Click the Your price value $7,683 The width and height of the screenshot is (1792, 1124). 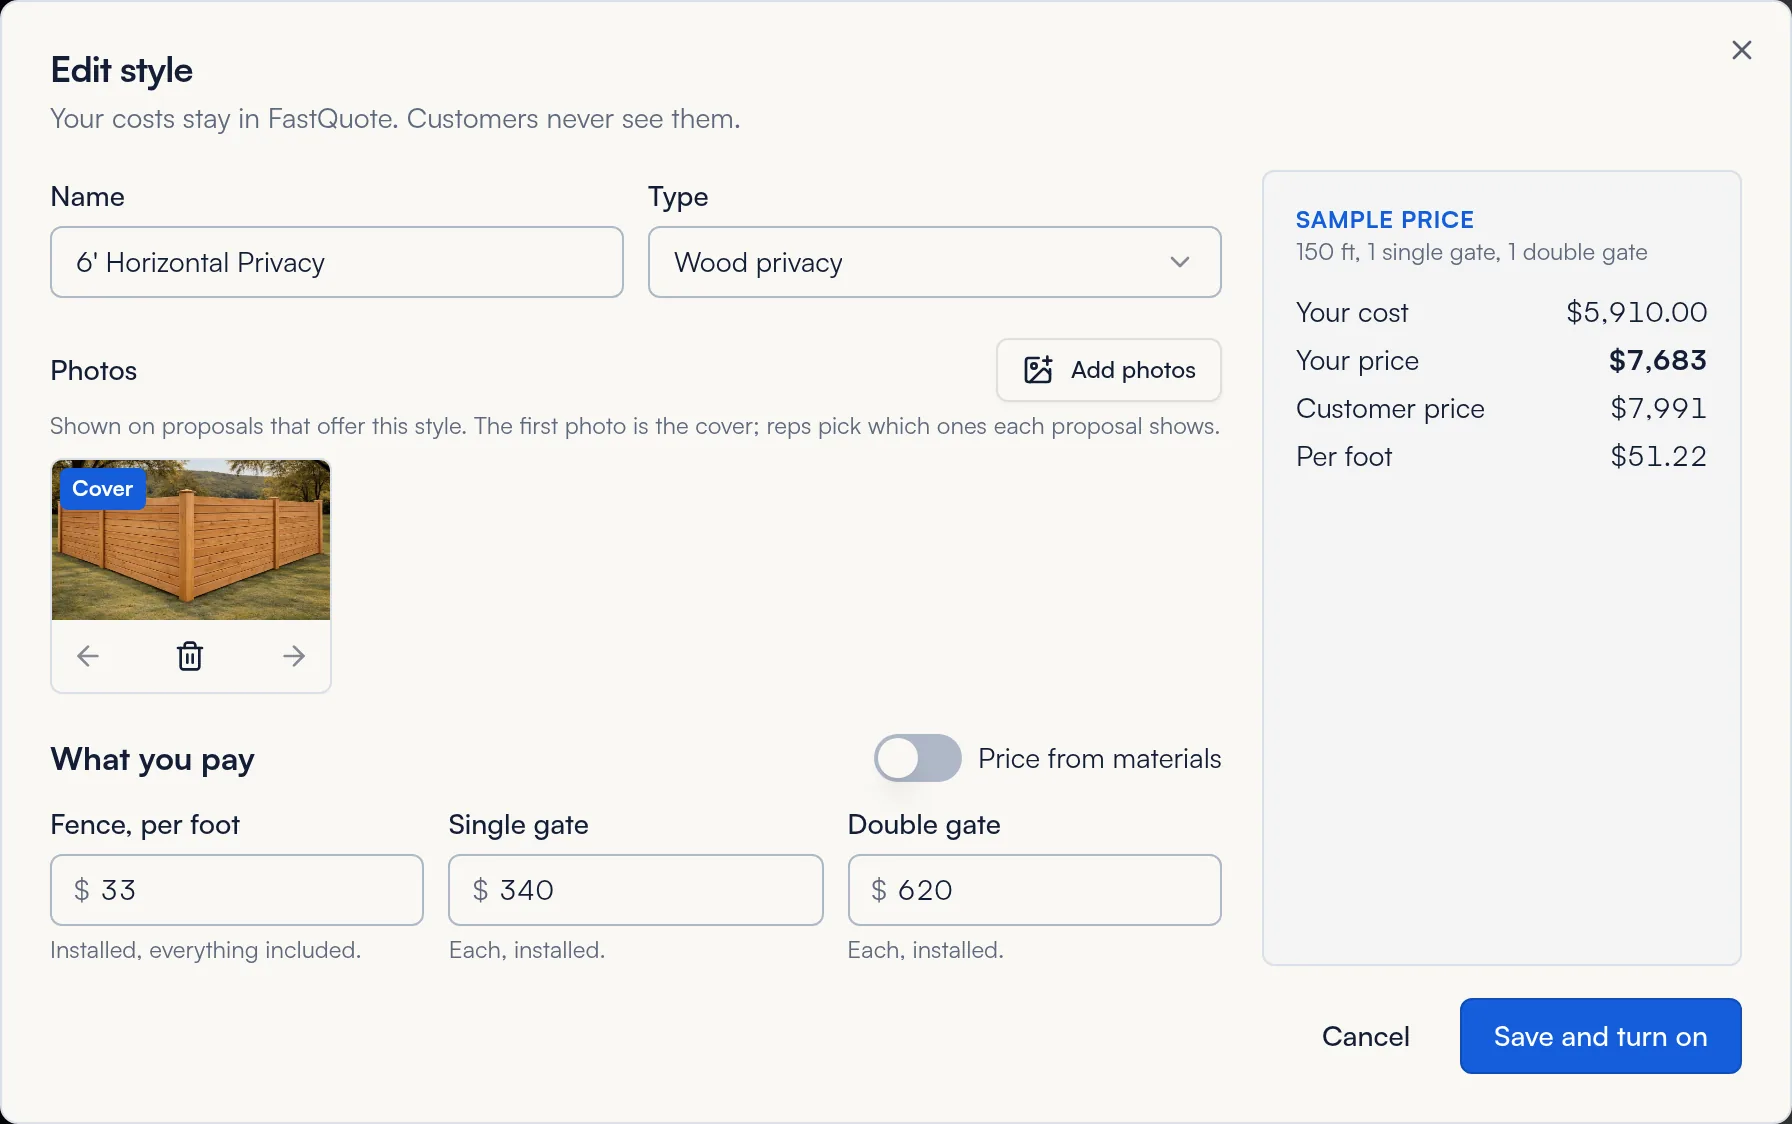point(1657,360)
